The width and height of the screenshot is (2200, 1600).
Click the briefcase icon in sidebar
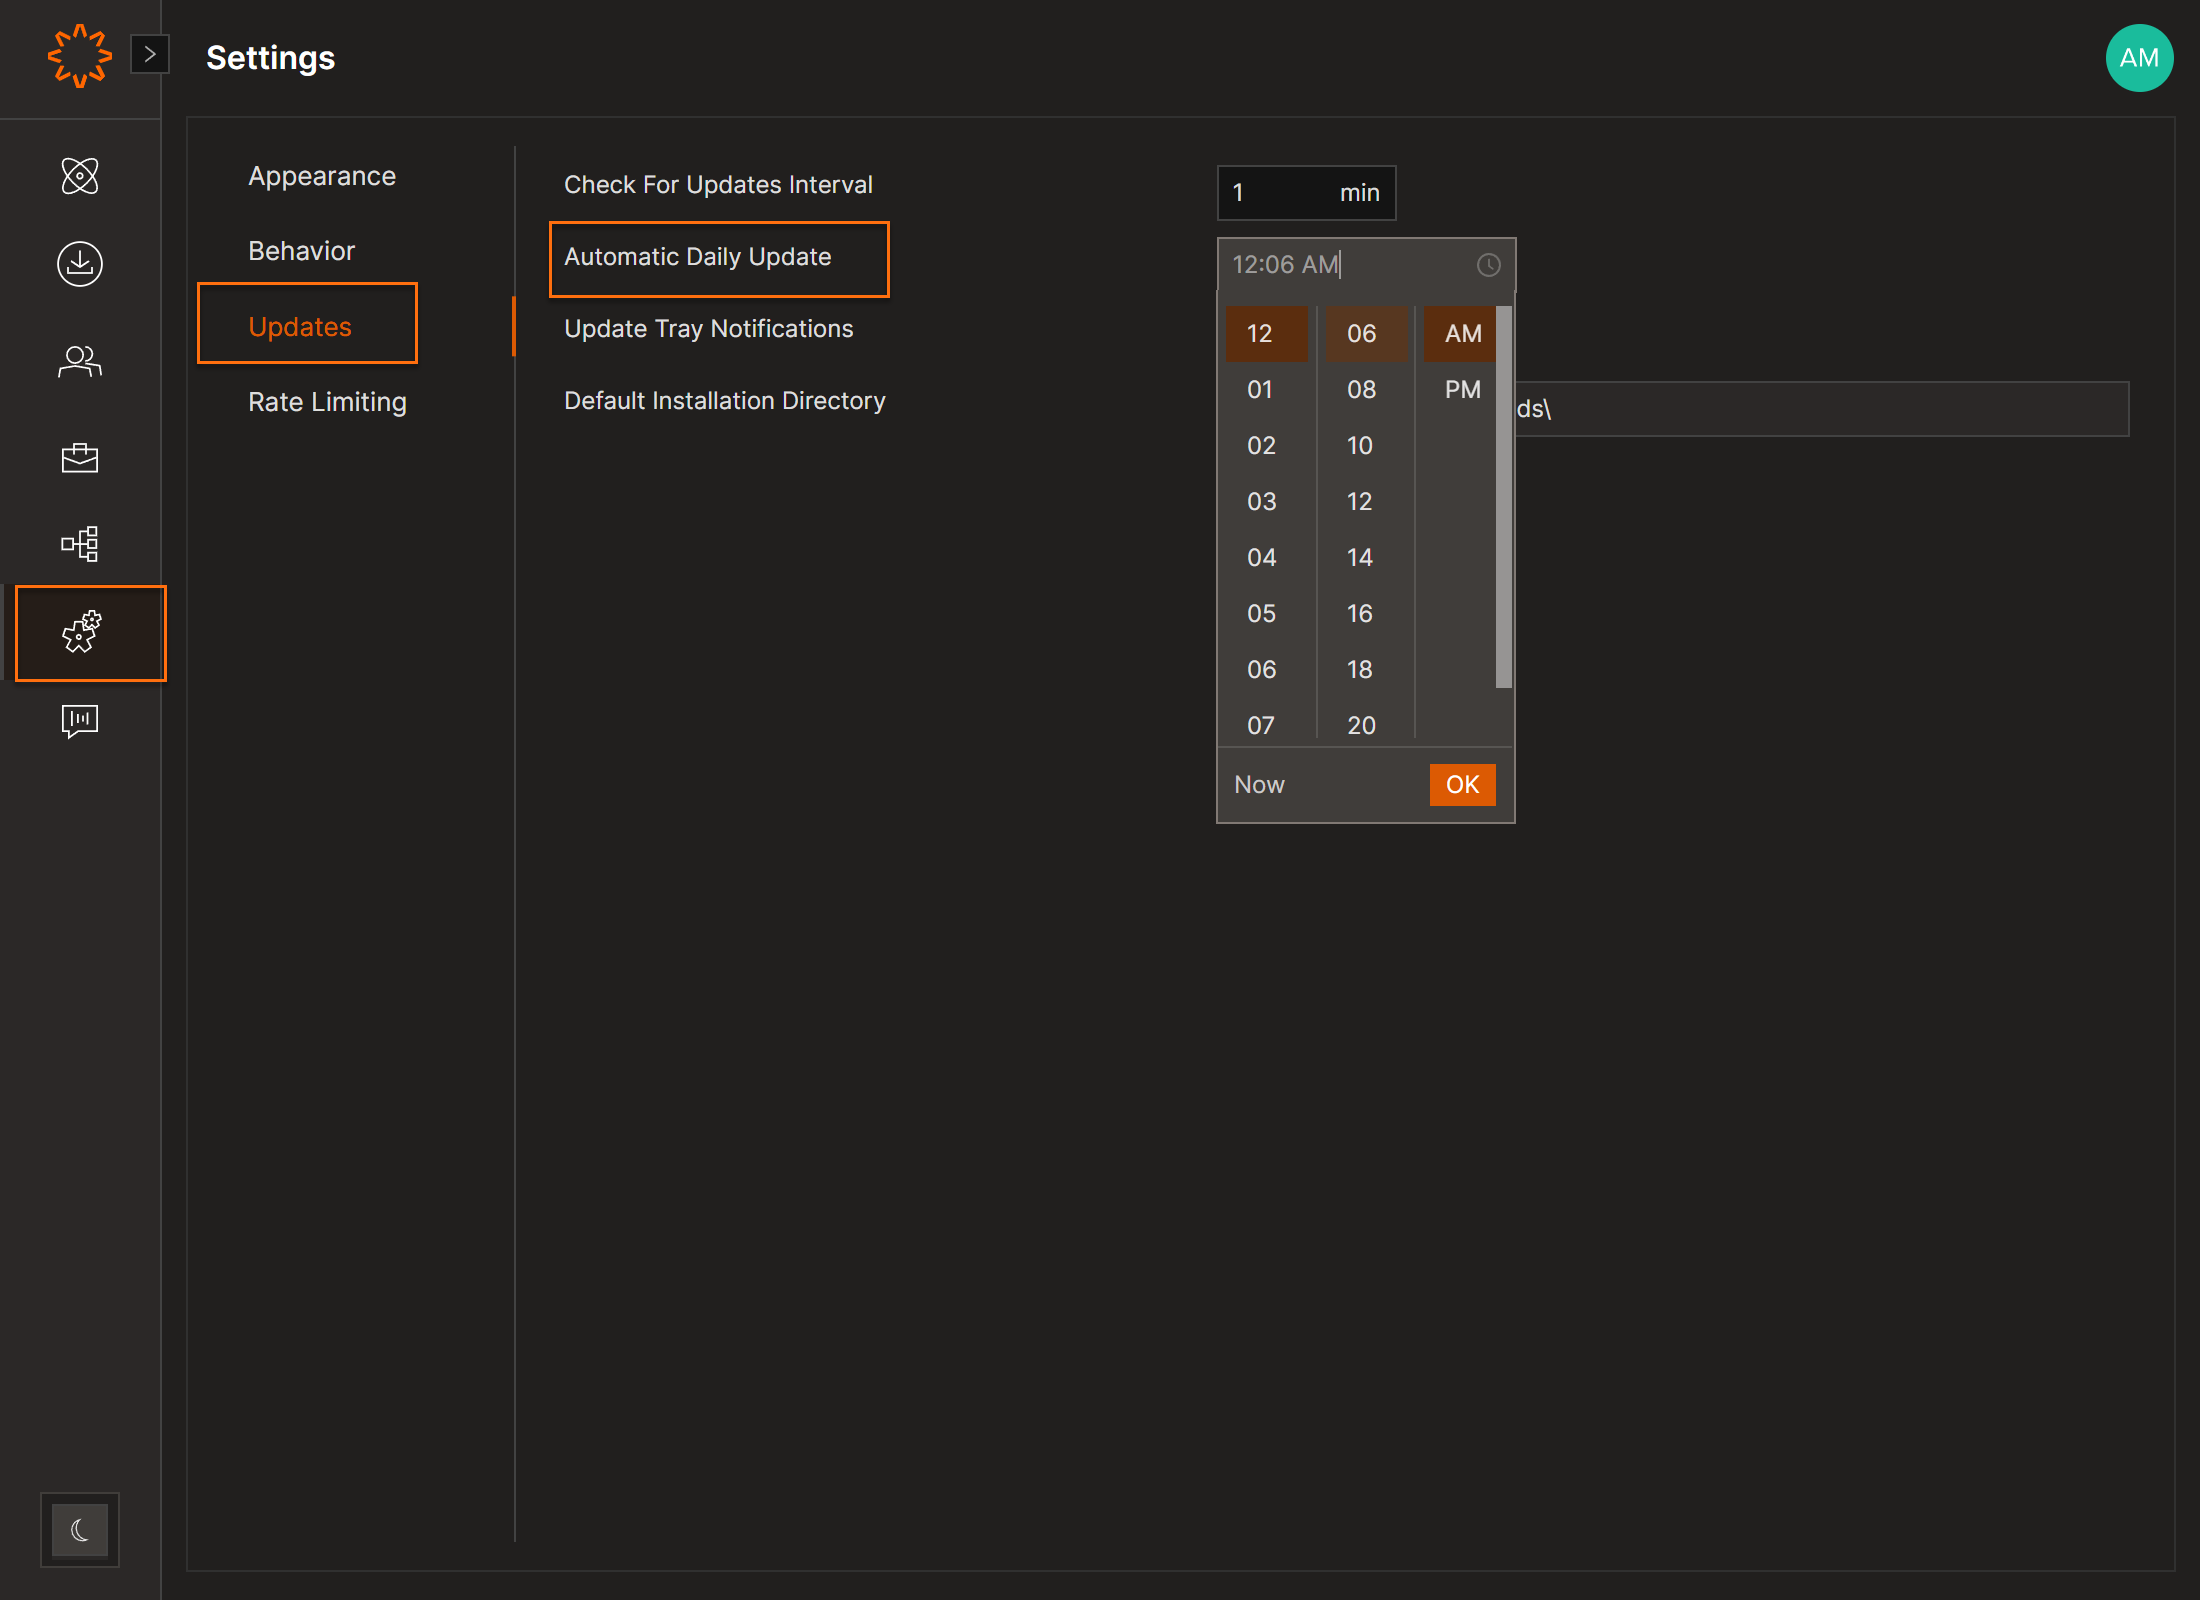coord(80,458)
